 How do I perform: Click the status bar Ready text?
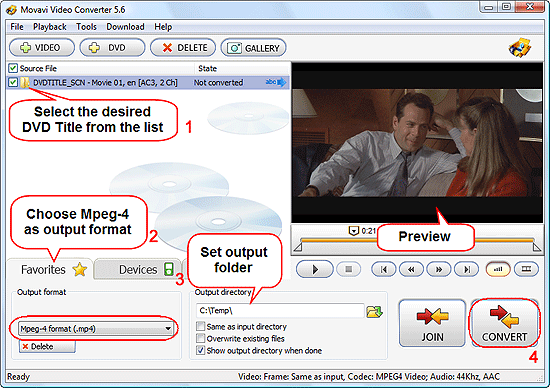coord(18,377)
